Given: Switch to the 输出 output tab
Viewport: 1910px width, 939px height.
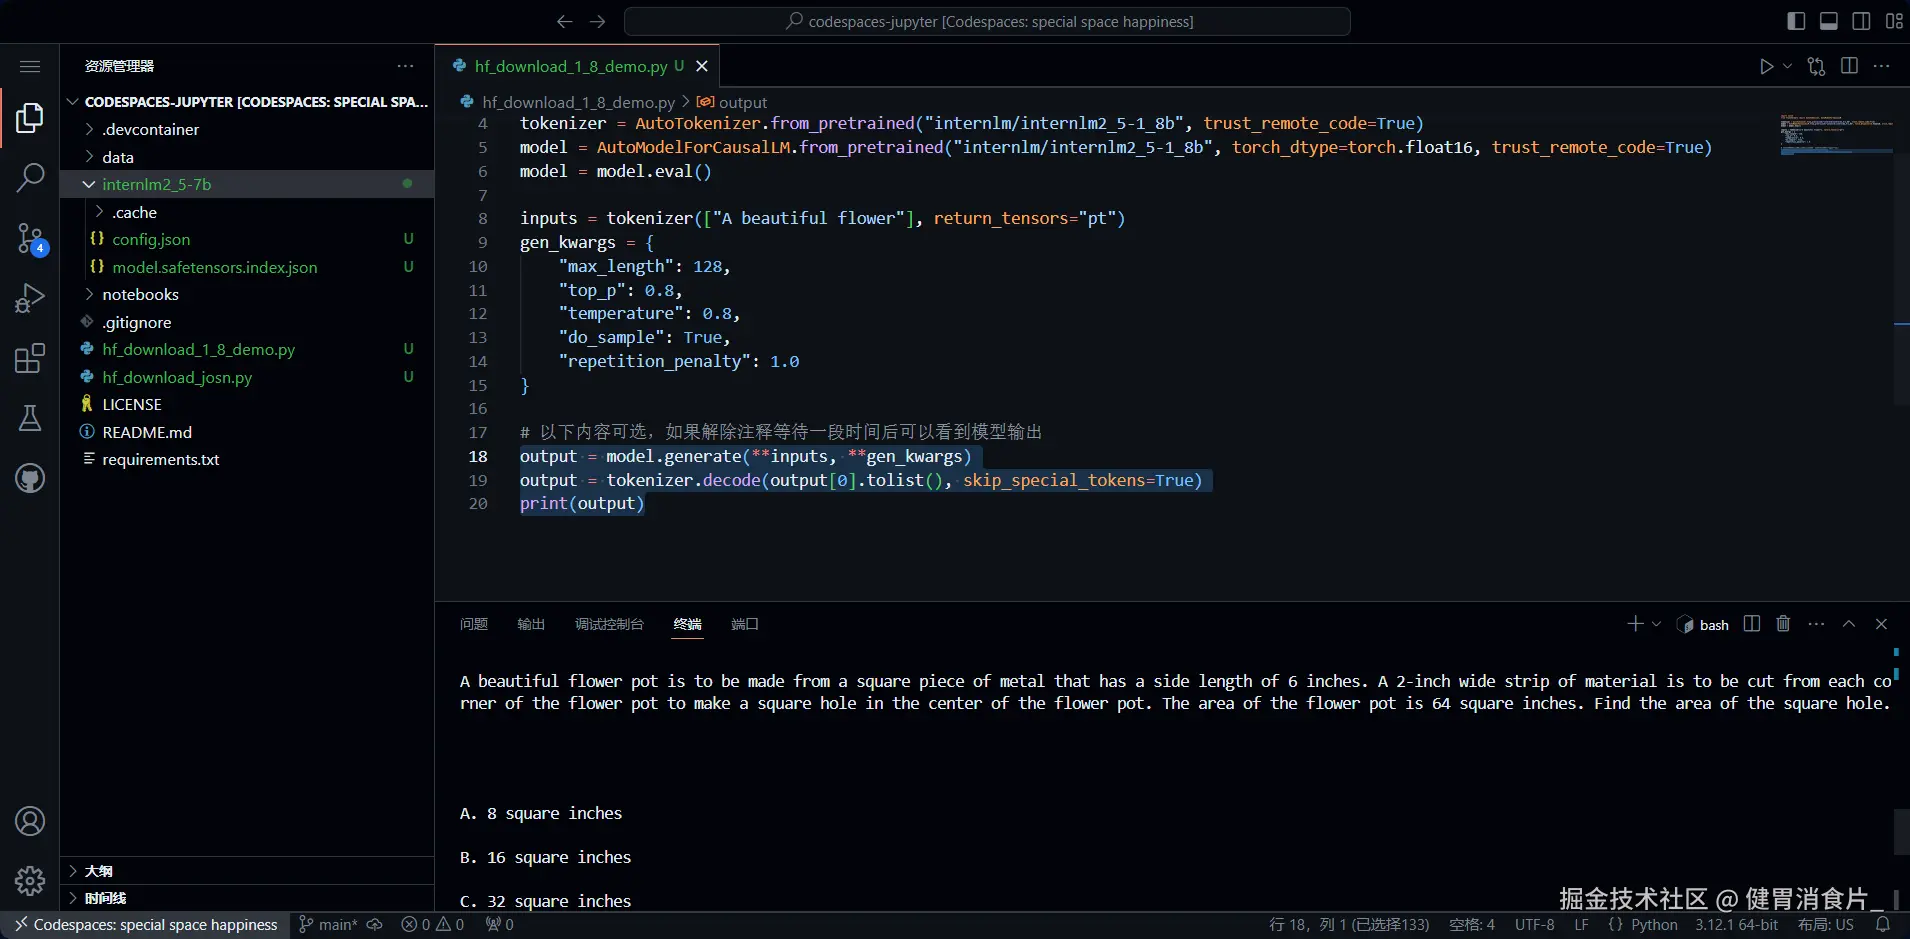Looking at the screenshot, I should 531,624.
